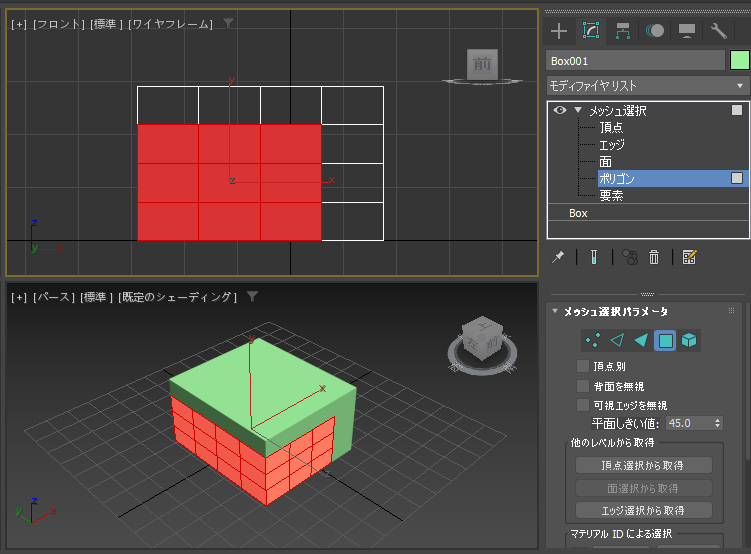Click the square marker beside メッシュ選択
751x554 pixels.
(737, 110)
